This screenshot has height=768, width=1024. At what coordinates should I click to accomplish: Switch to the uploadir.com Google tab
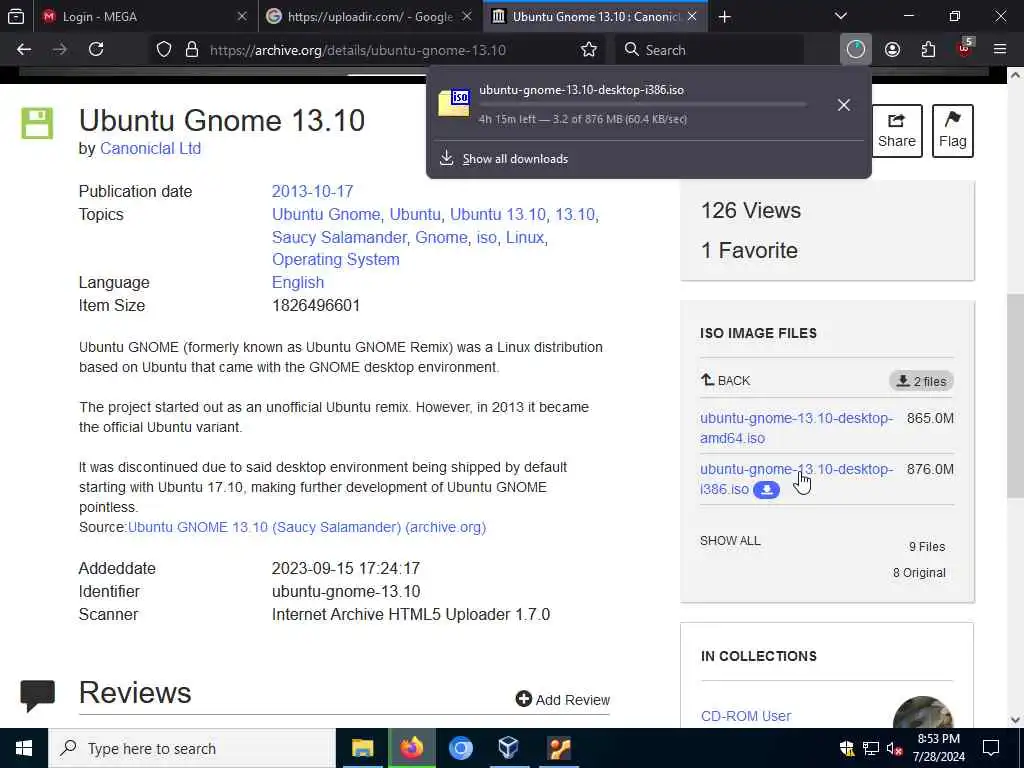coord(370,17)
